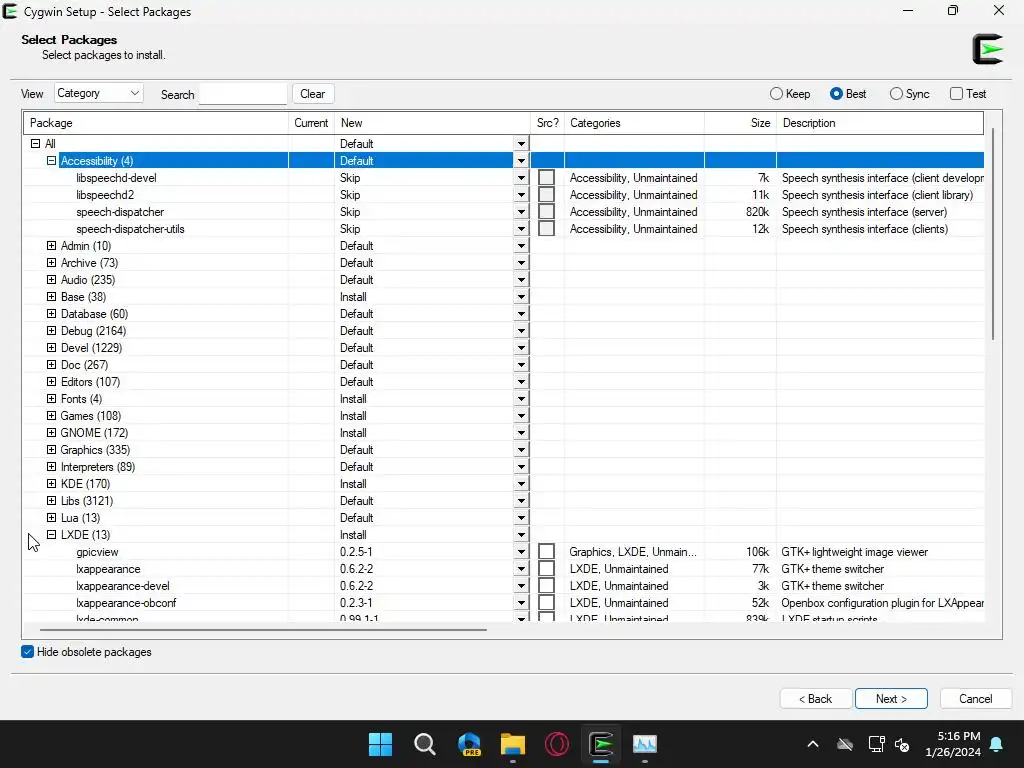
Task: Click Cygwin Setup taskbar icon
Action: pos(601,744)
